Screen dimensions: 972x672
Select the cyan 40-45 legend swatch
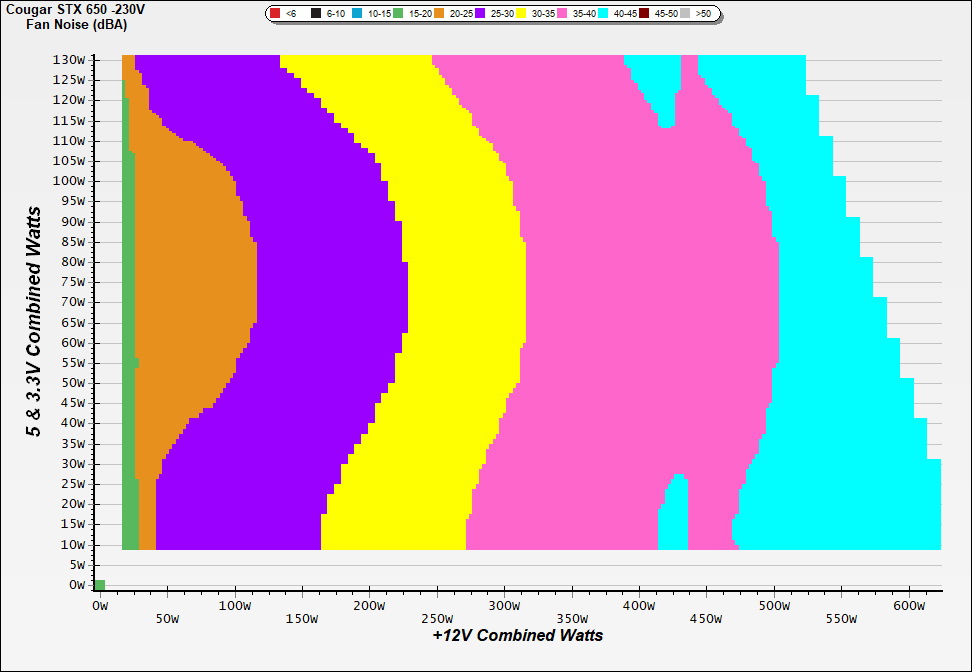coord(602,14)
